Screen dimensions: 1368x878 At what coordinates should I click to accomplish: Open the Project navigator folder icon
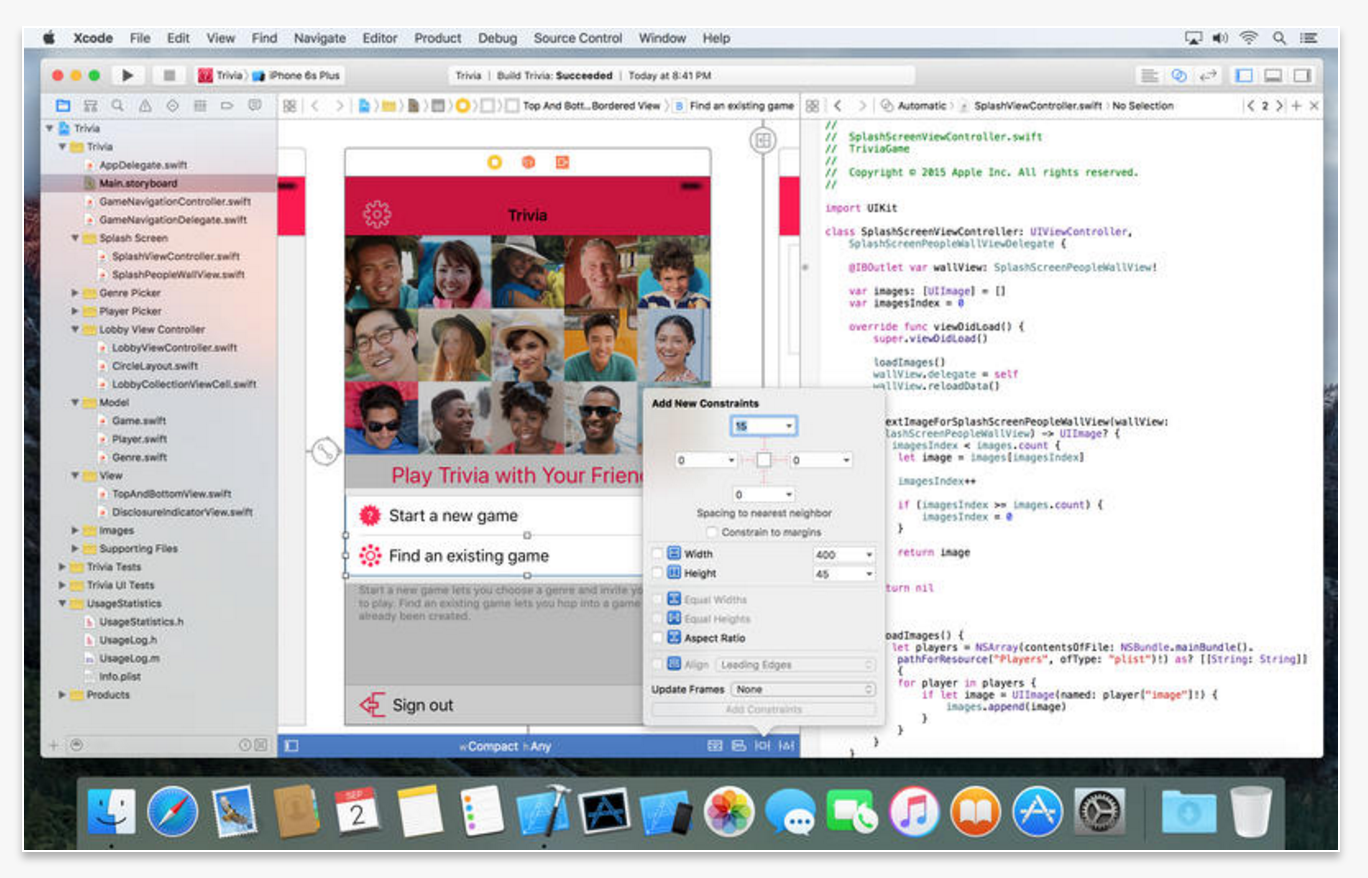click(63, 105)
